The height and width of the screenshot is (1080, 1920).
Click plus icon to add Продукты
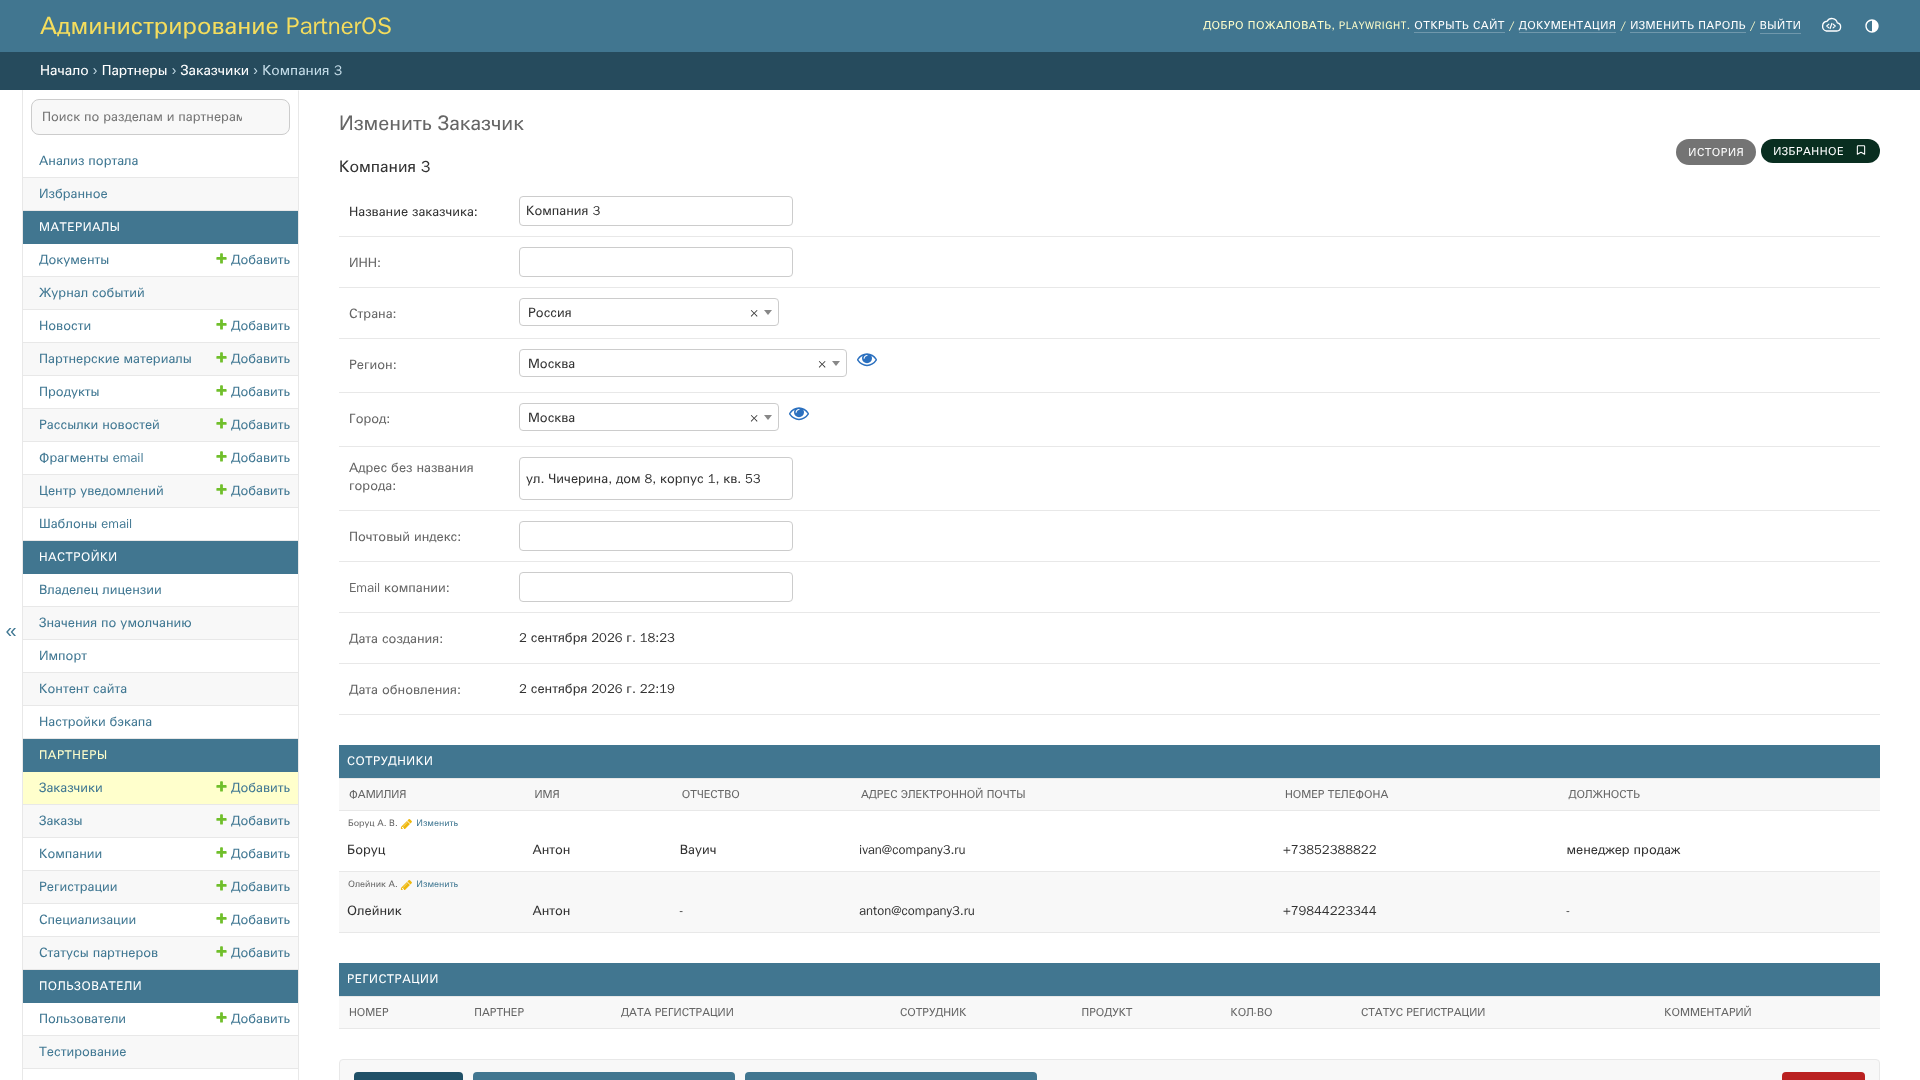pyautogui.click(x=221, y=391)
